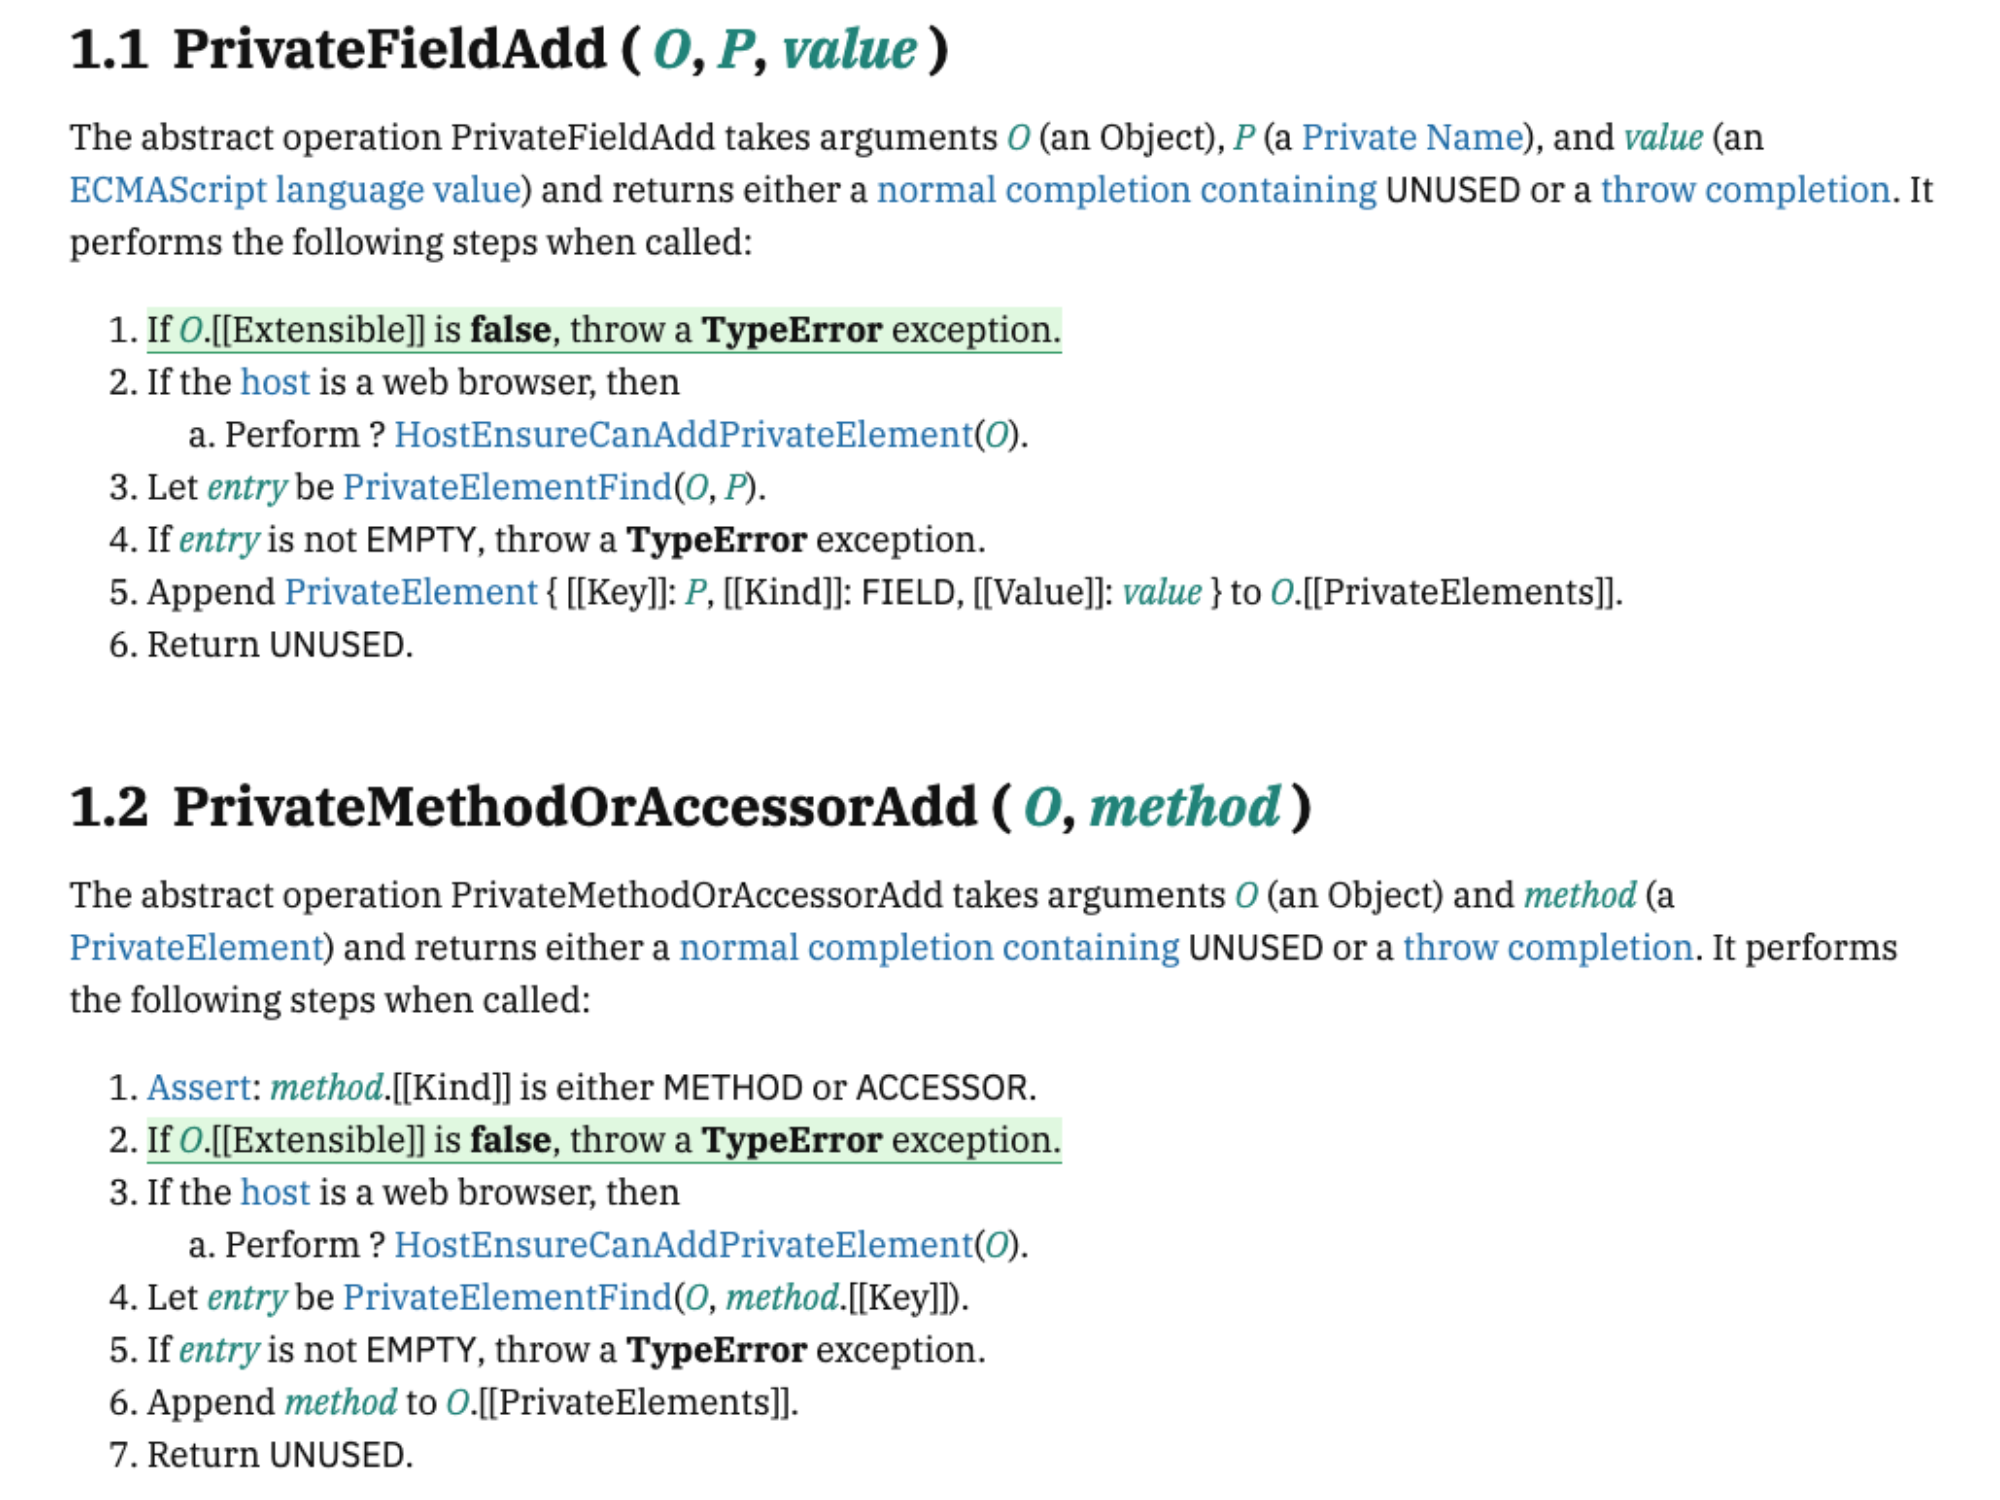
Task: Click the PrivateFieldAdd section heading
Action: click(x=389, y=50)
